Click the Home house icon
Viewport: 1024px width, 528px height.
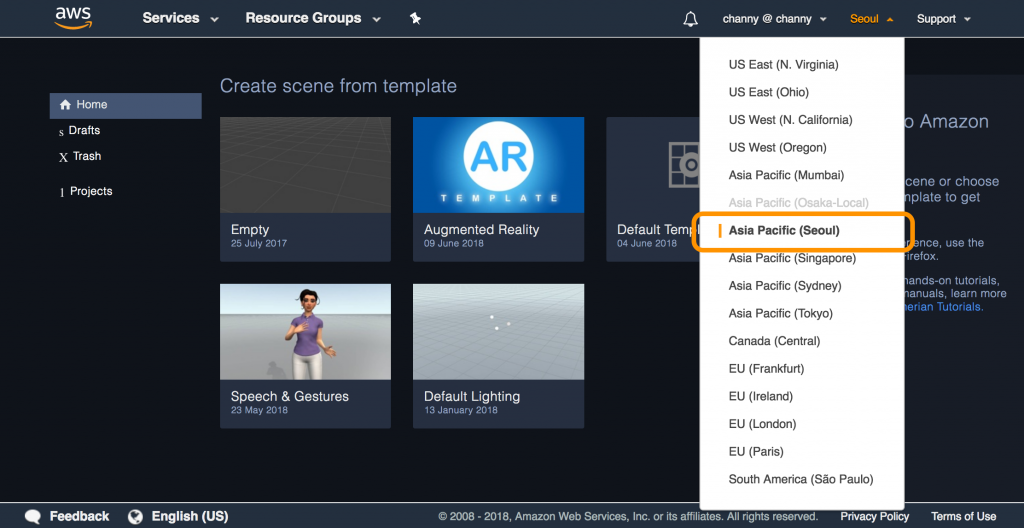(65, 105)
